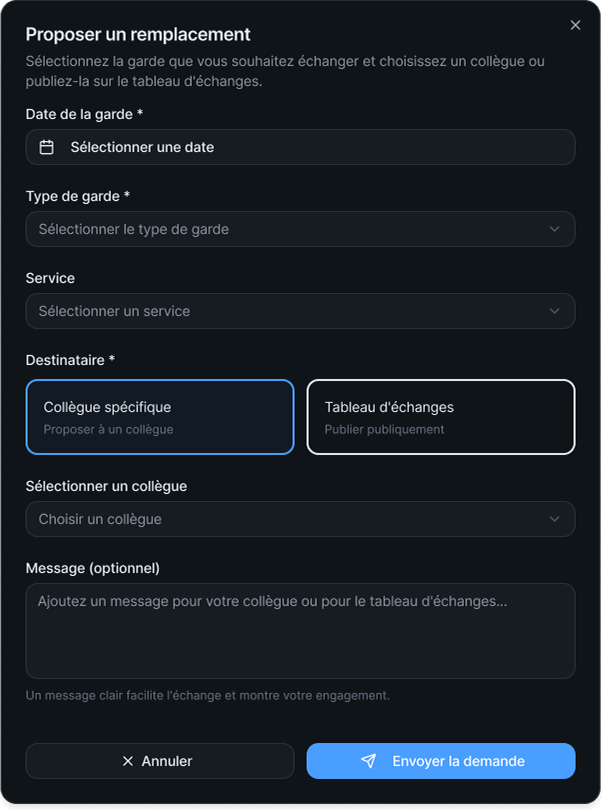Click the chevron arrow on the Service field
This screenshot has width=603, height=810.
pyautogui.click(x=555, y=311)
